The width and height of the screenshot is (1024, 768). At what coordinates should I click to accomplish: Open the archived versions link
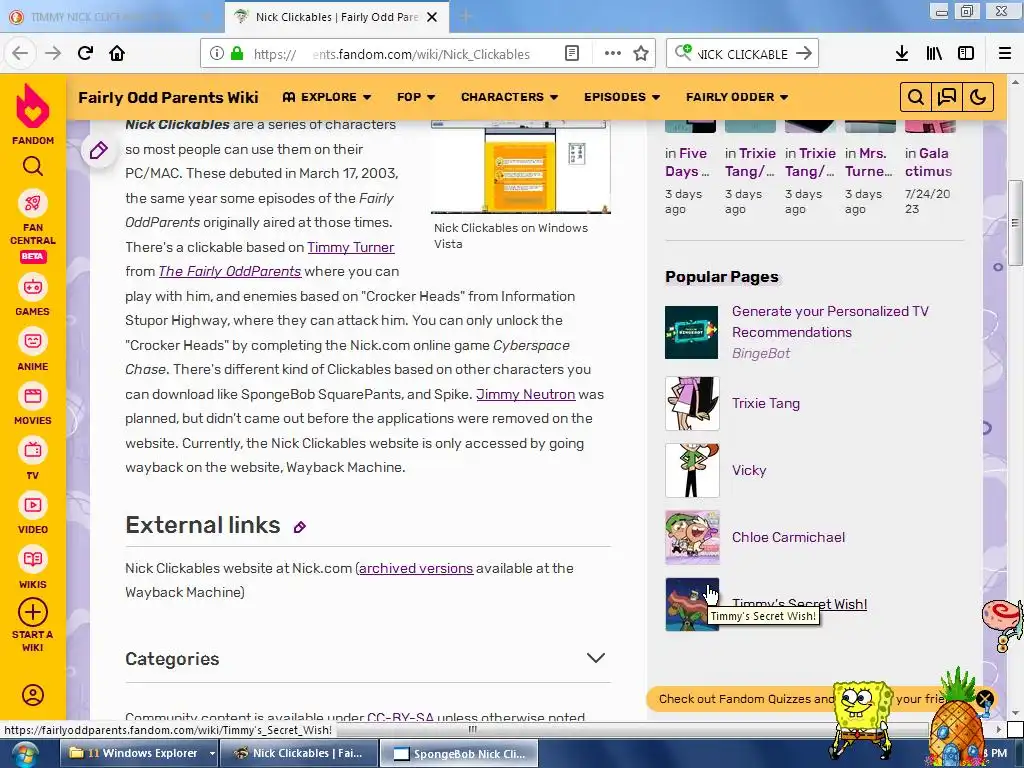click(416, 568)
